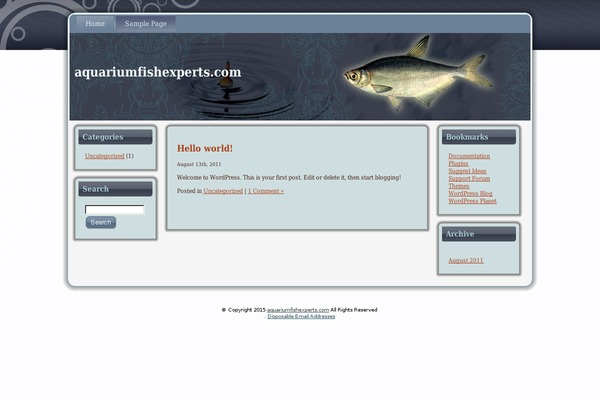Open Uncategorized link under the post

click(223, 191)
